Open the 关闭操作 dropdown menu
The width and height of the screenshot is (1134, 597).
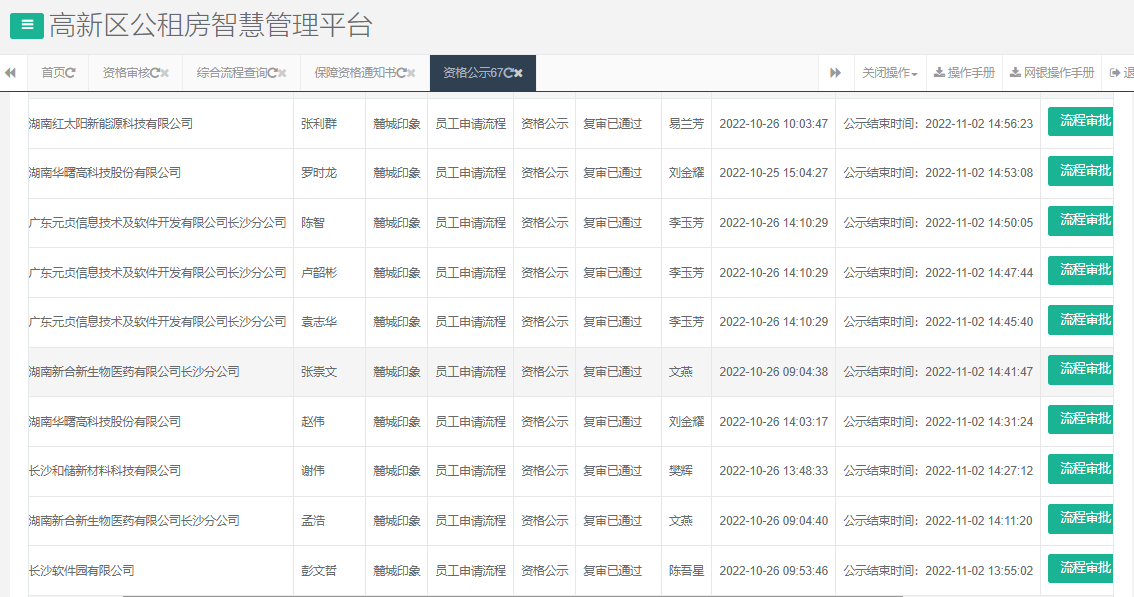tap(889, 72)
